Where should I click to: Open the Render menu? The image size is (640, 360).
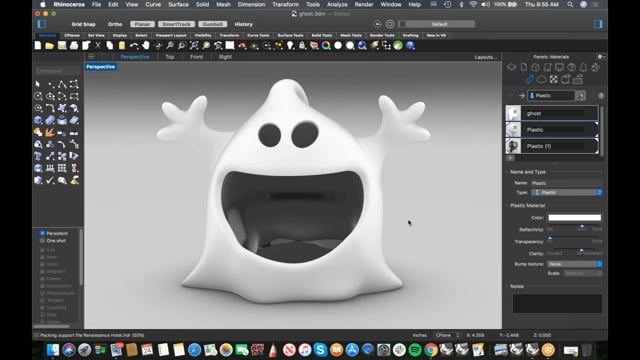point(364,4)
